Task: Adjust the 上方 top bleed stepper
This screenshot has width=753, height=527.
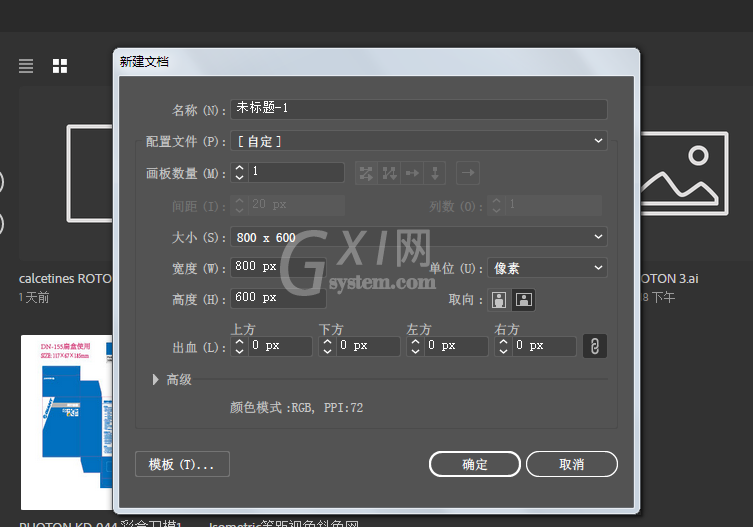Action: 240,346
